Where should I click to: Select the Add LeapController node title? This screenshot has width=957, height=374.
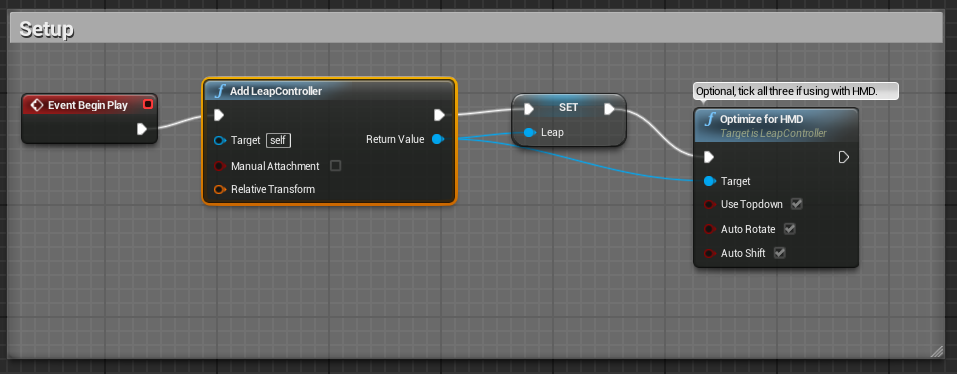pyautogui.click(x=276, y=92)
